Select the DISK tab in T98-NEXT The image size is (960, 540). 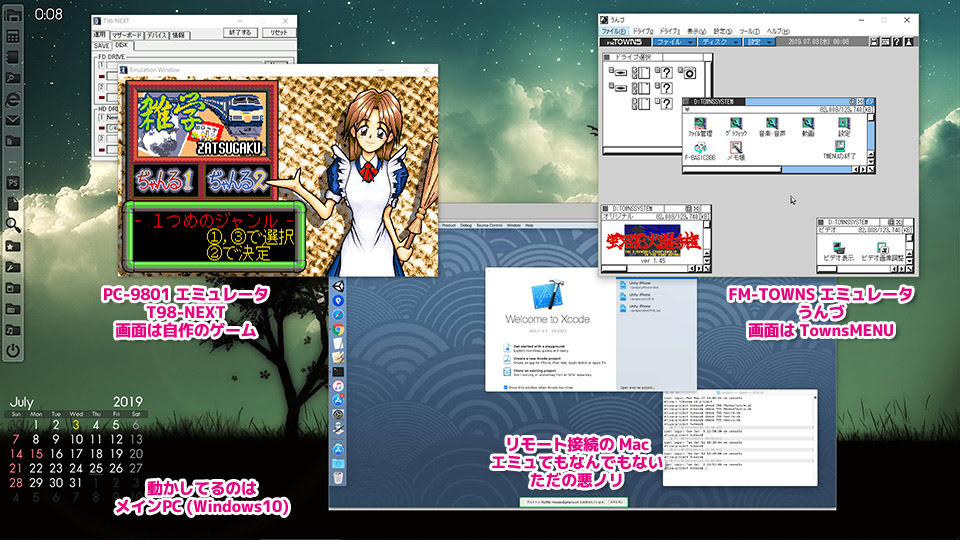pos(122,45)
